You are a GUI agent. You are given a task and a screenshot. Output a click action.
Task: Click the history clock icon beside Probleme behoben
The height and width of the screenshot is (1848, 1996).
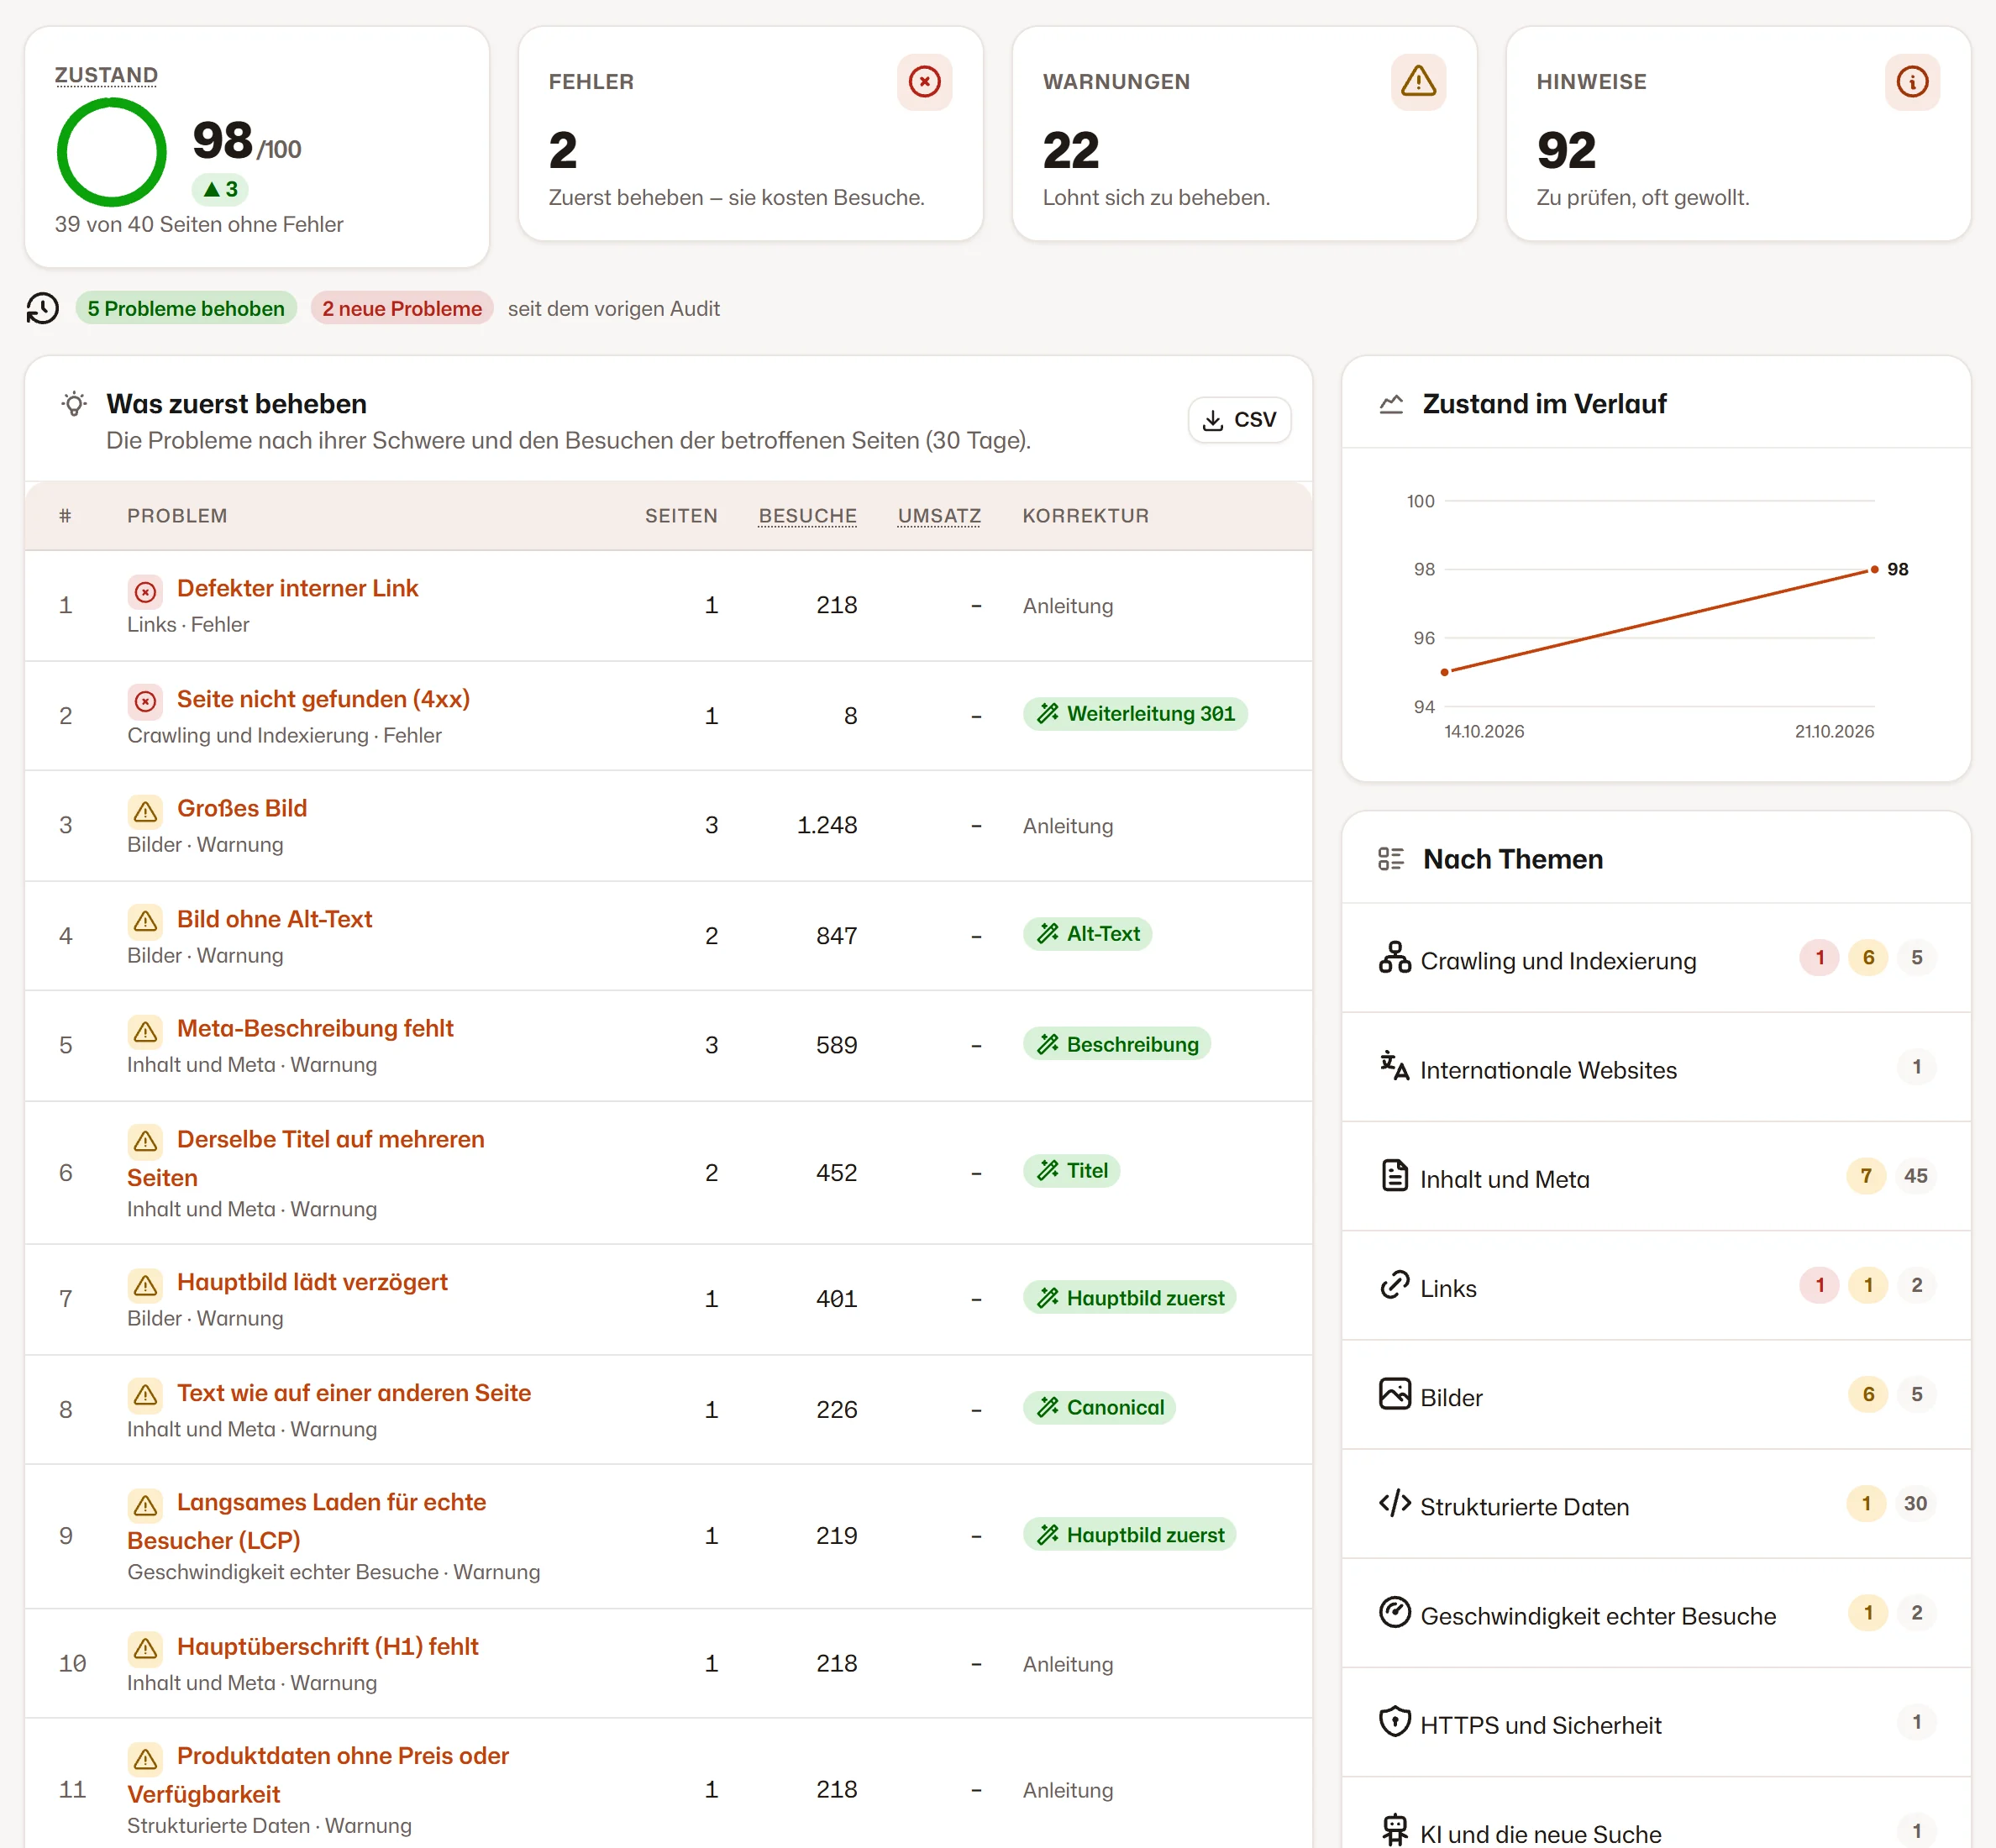click(43, 308)
